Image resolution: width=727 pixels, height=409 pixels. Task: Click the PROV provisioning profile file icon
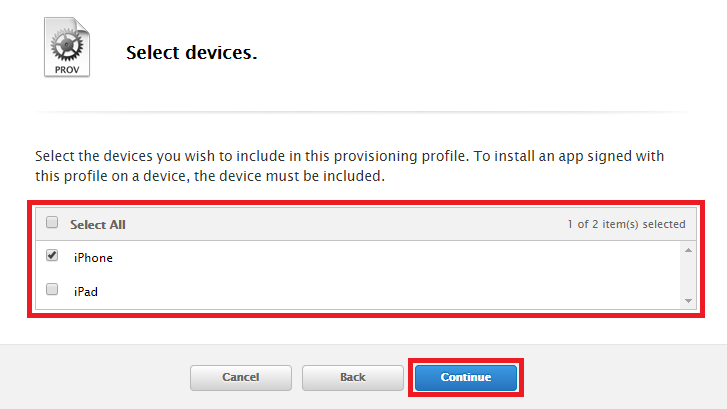tap(67, 47)
